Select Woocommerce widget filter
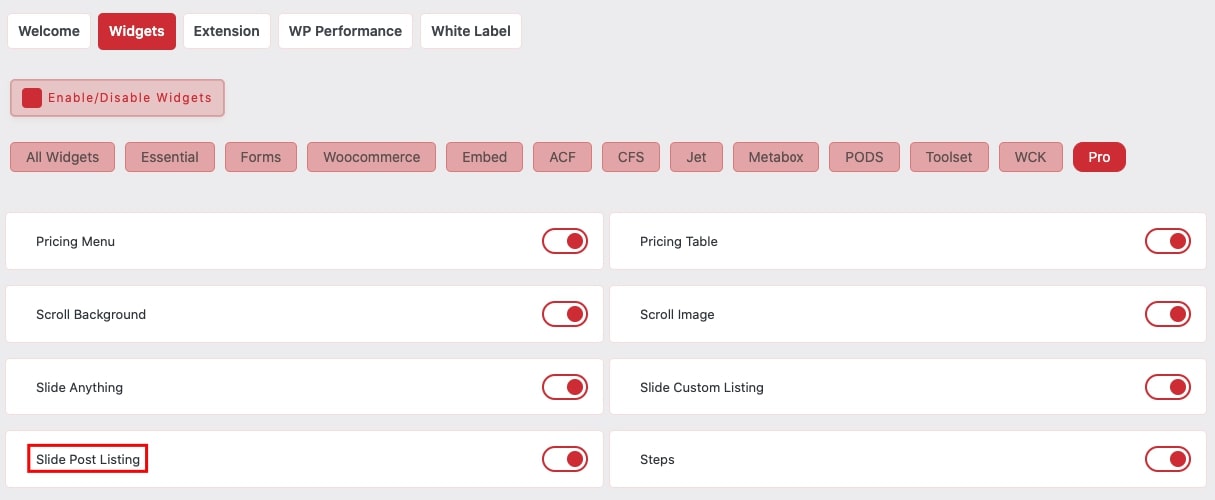The width and height of the screenshot is (1215, 500). pyautogui.click(x=371, y=157)
